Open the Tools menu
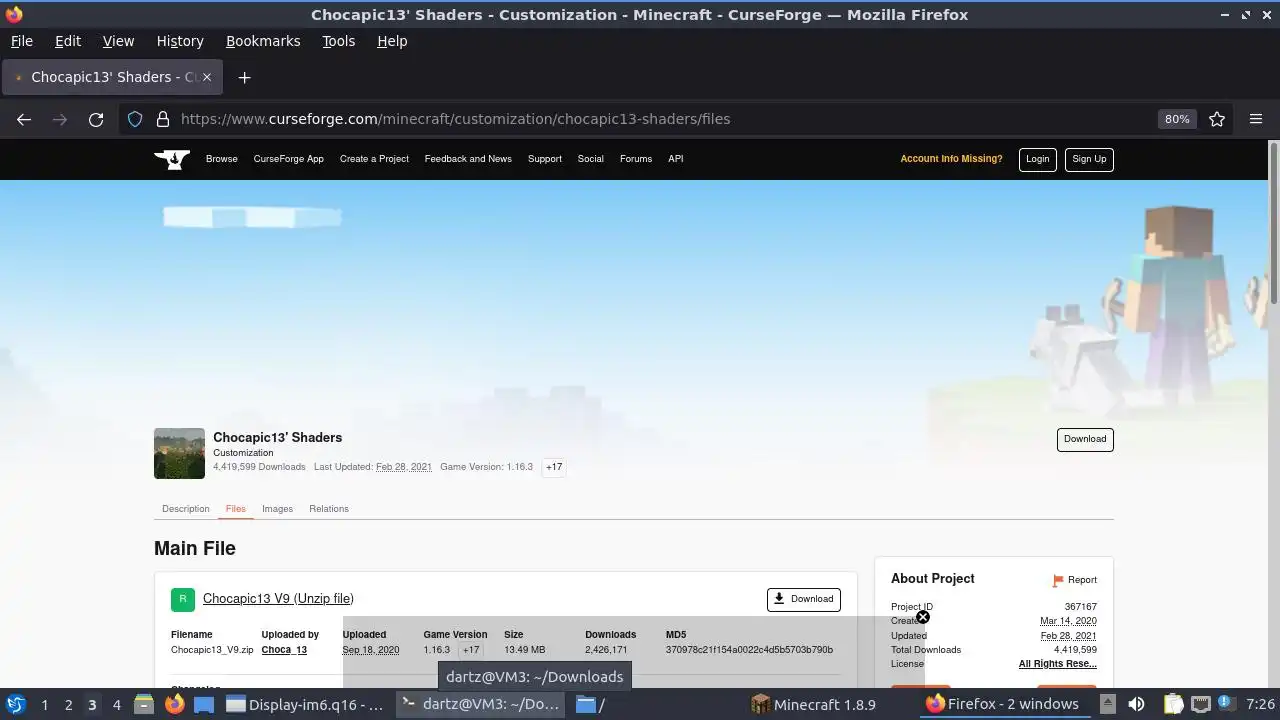Screen dimensions: 1280x720 338,41
